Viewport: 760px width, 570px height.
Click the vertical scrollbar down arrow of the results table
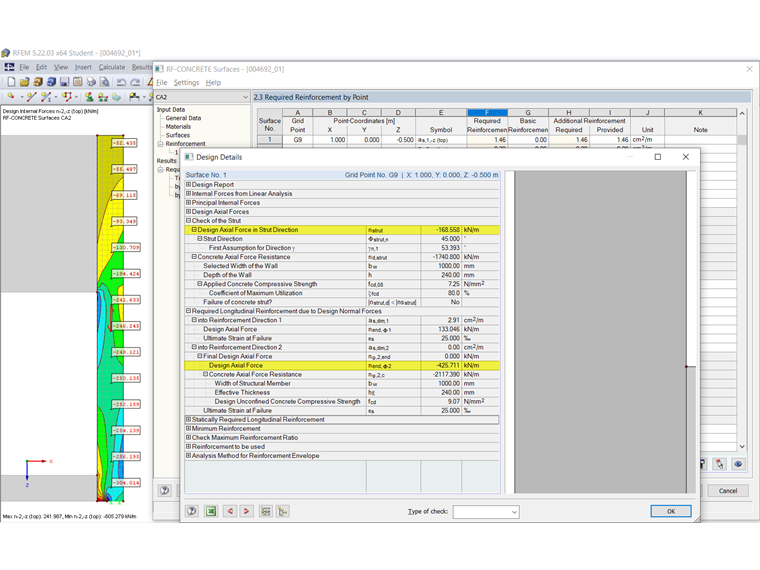[x=742, y=446]
